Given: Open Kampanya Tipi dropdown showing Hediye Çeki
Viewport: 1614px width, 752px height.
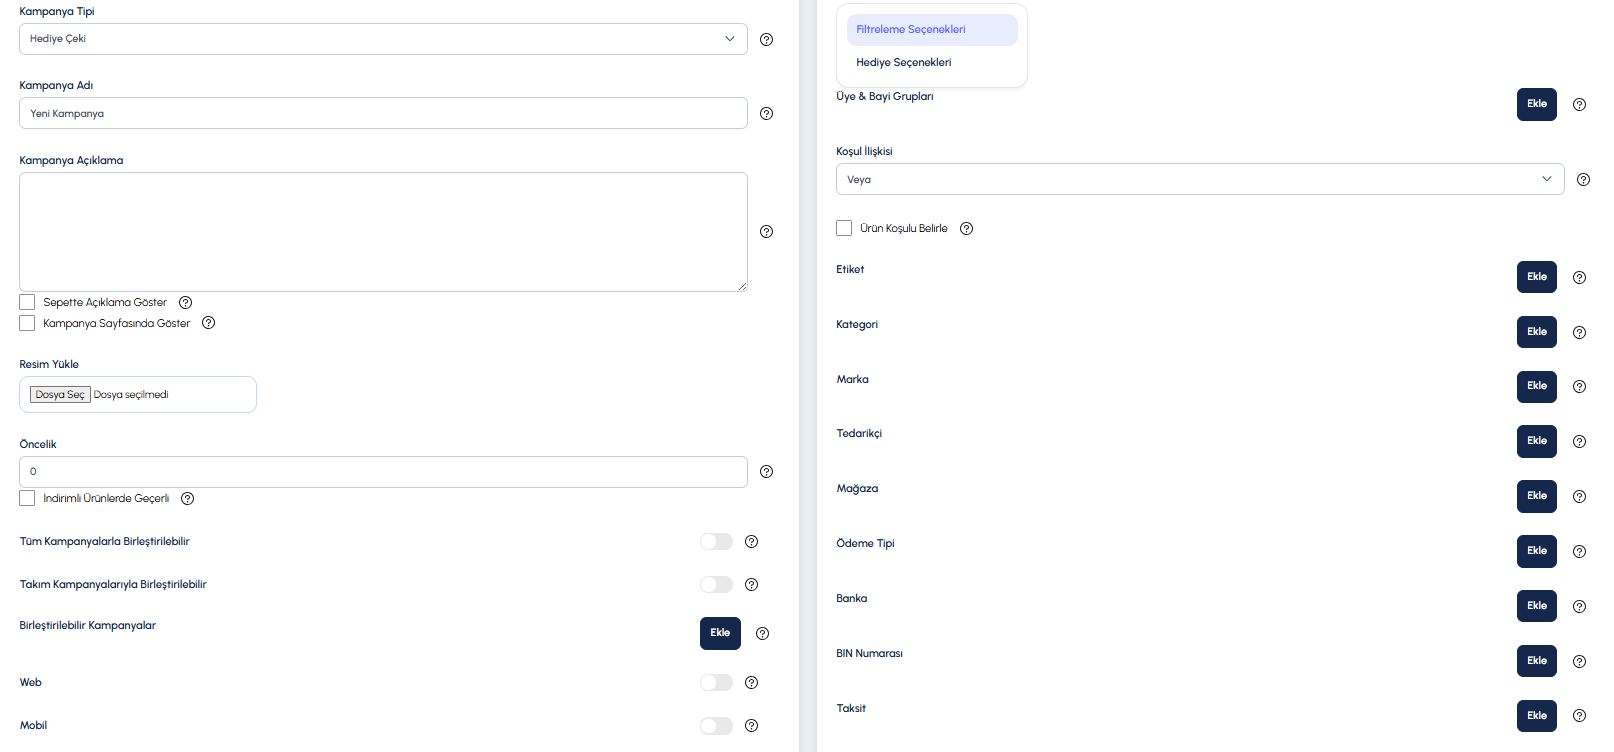Looking at the screenshot, I should (x=383, y=39).
